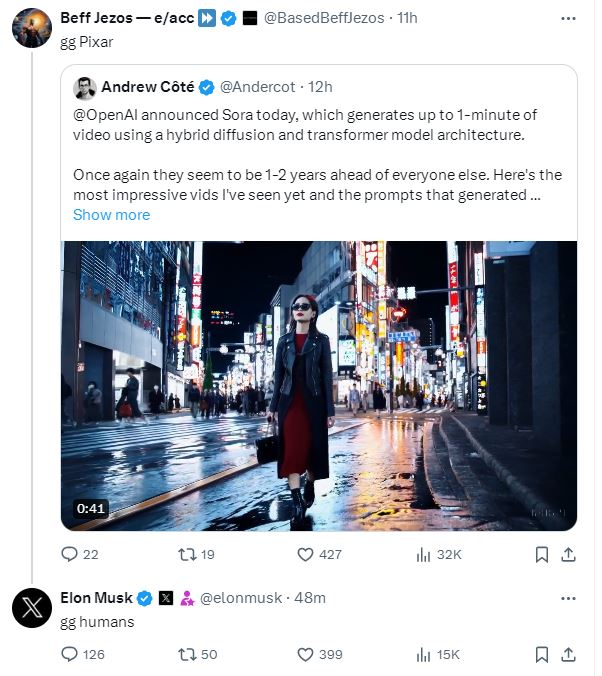Share Beff Jezos's tweet
Viewport: 602px width, 676px height.
[x=568, y=554]
